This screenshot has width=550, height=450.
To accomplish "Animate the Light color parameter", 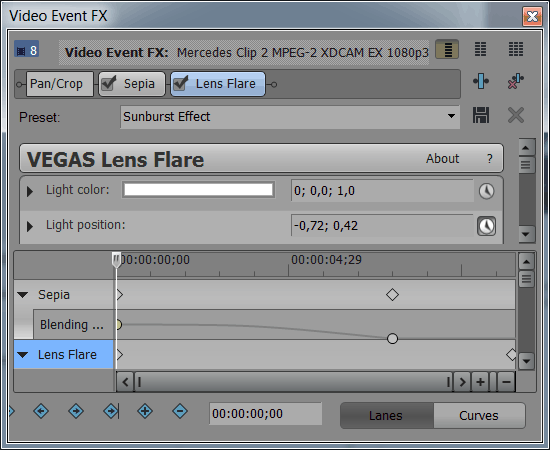I will pos(487,191).
